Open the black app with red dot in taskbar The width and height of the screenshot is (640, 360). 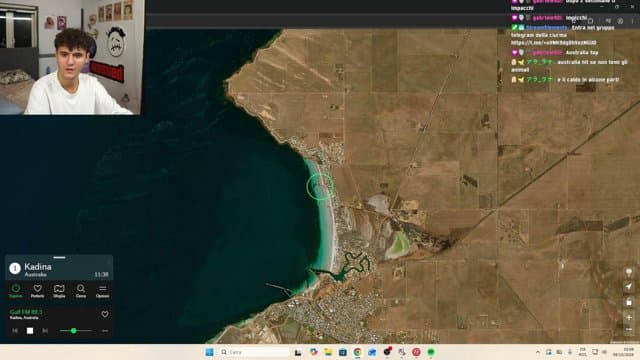point(387,351)
